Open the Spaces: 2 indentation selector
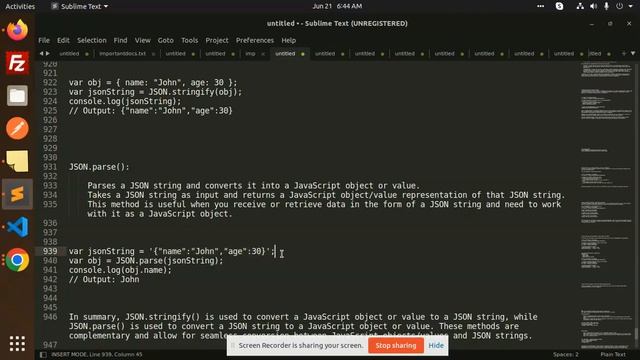This screenshot has height=360, width=640. (x=566, y=354)
